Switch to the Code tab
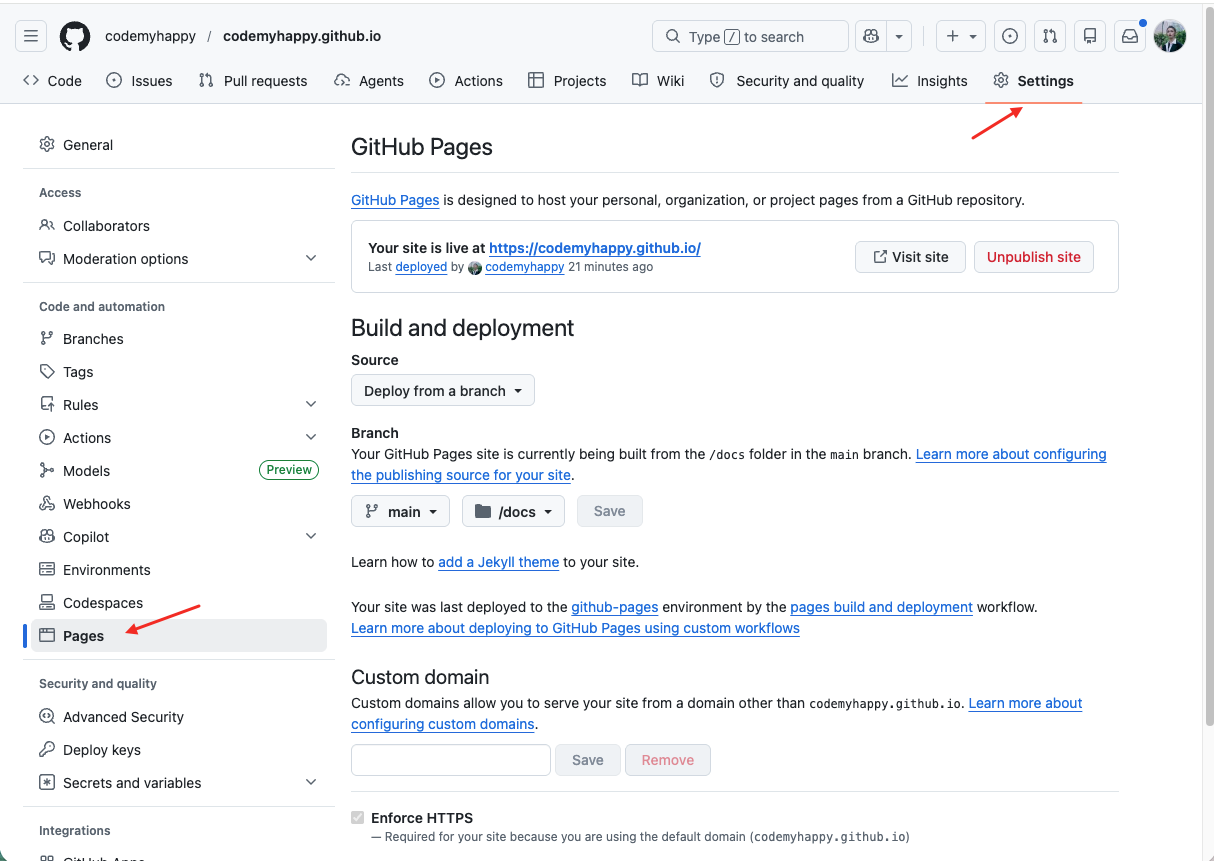 (52, 81)
